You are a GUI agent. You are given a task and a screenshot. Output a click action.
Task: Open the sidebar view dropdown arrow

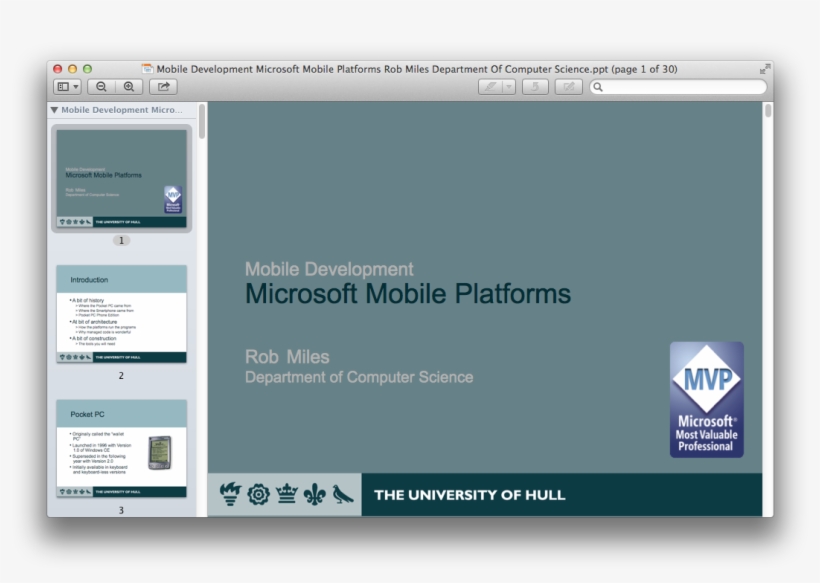76,87
